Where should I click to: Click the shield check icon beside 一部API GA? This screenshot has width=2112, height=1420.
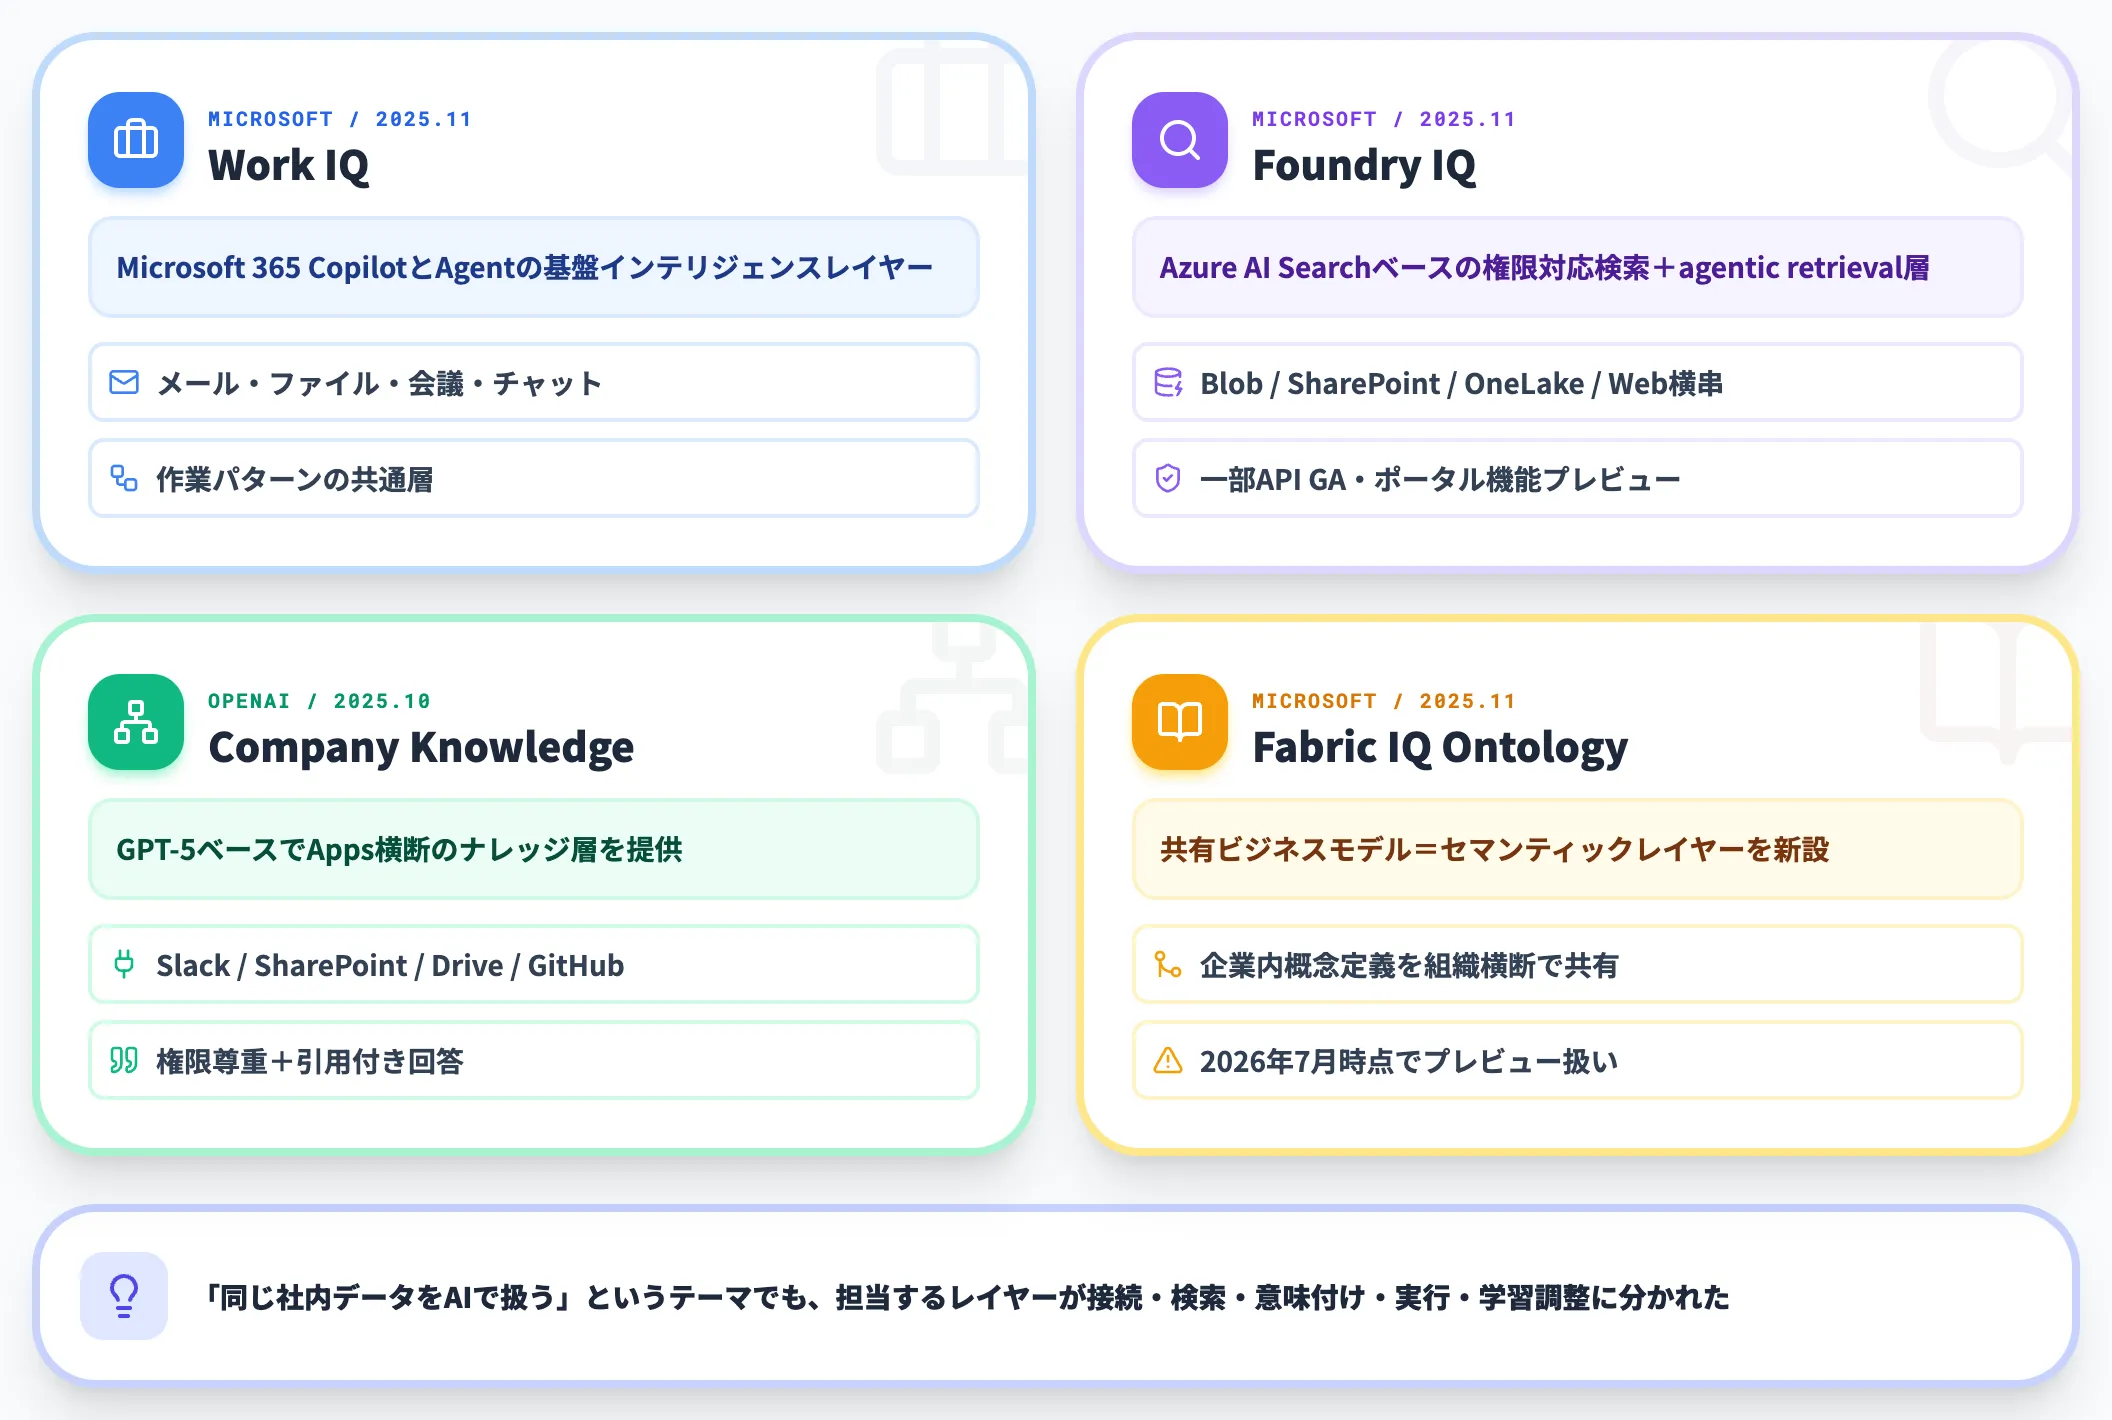tap(1168, 478)
